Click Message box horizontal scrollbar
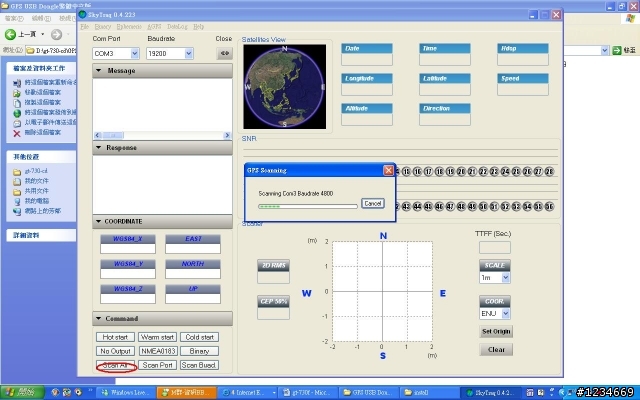The height and width of the screenshot is (400, 640). pos(162,135)
